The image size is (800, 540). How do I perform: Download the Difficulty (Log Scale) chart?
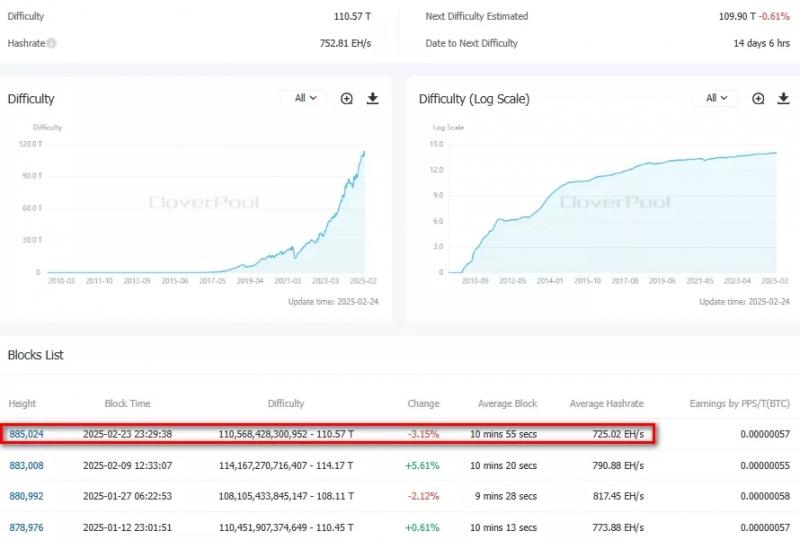pos(783,99)
